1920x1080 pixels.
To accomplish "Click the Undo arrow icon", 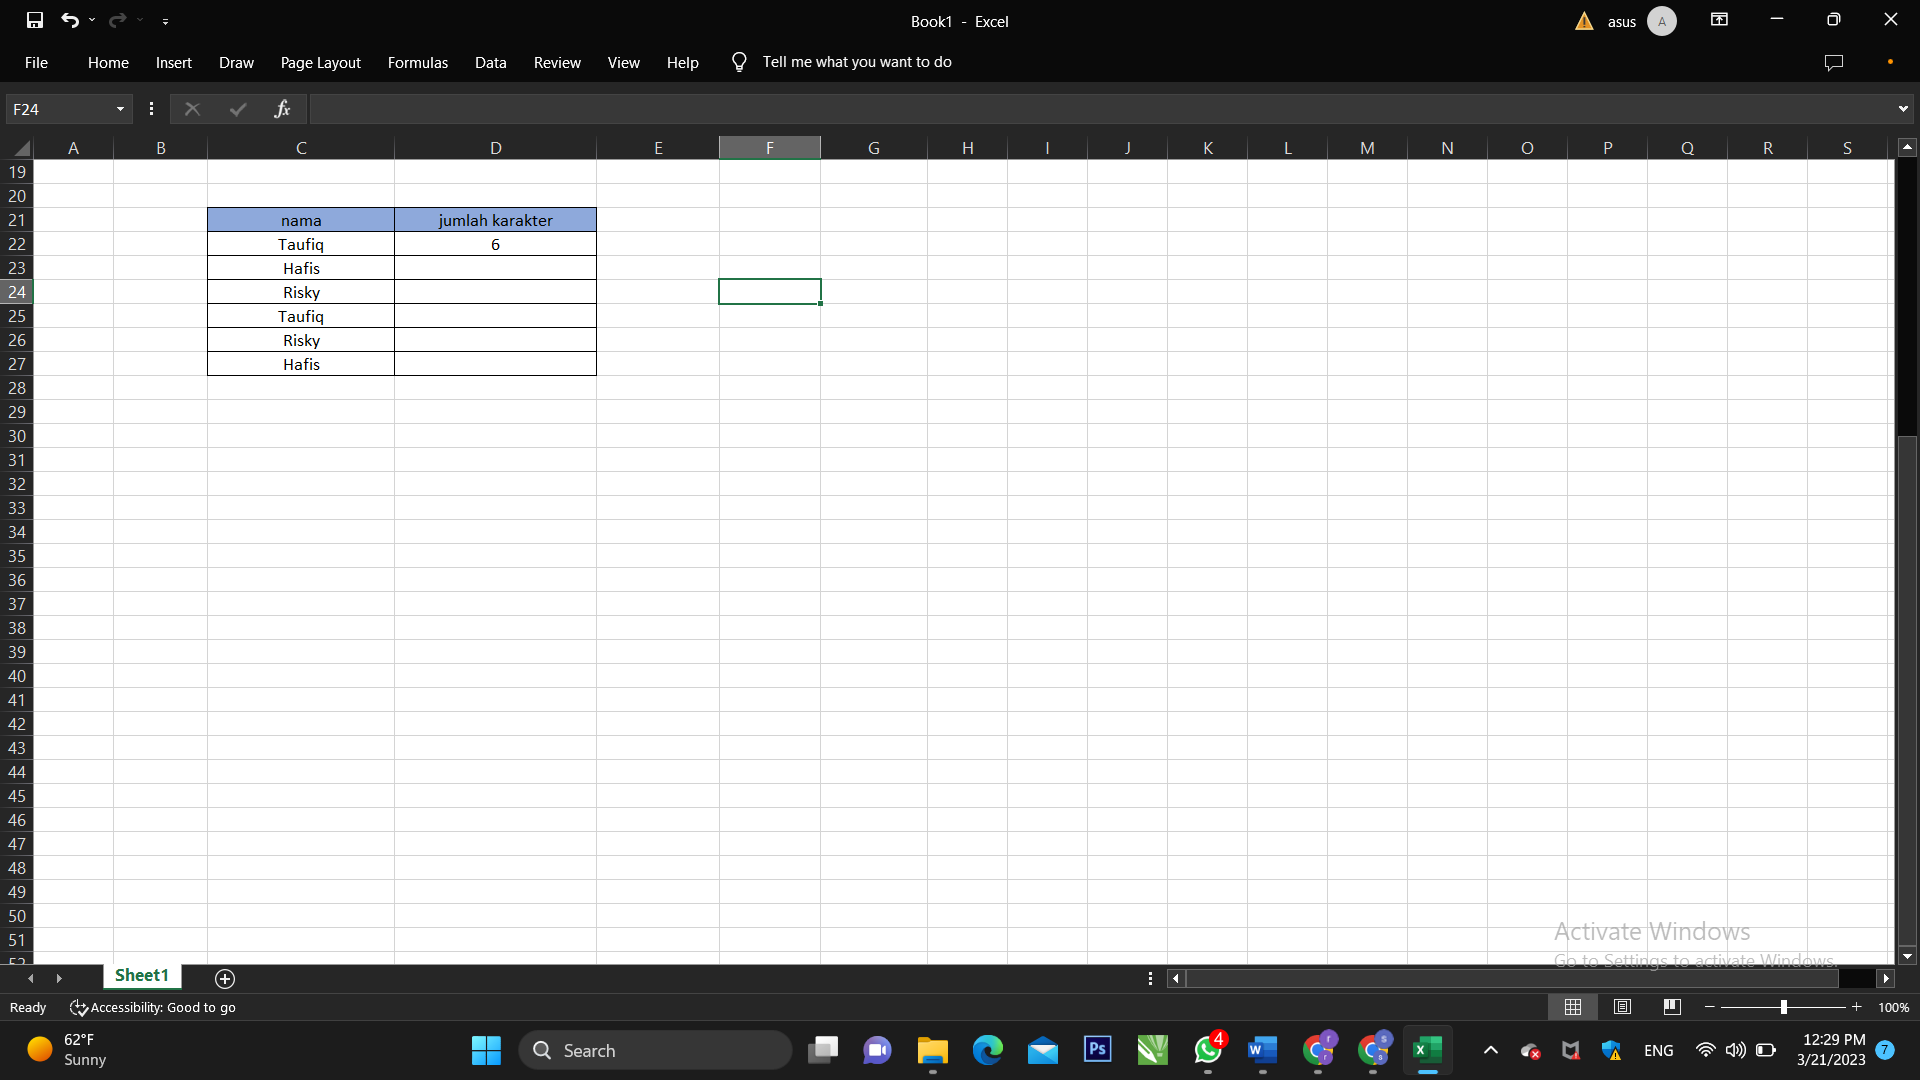I will click(x=69, y=20).
